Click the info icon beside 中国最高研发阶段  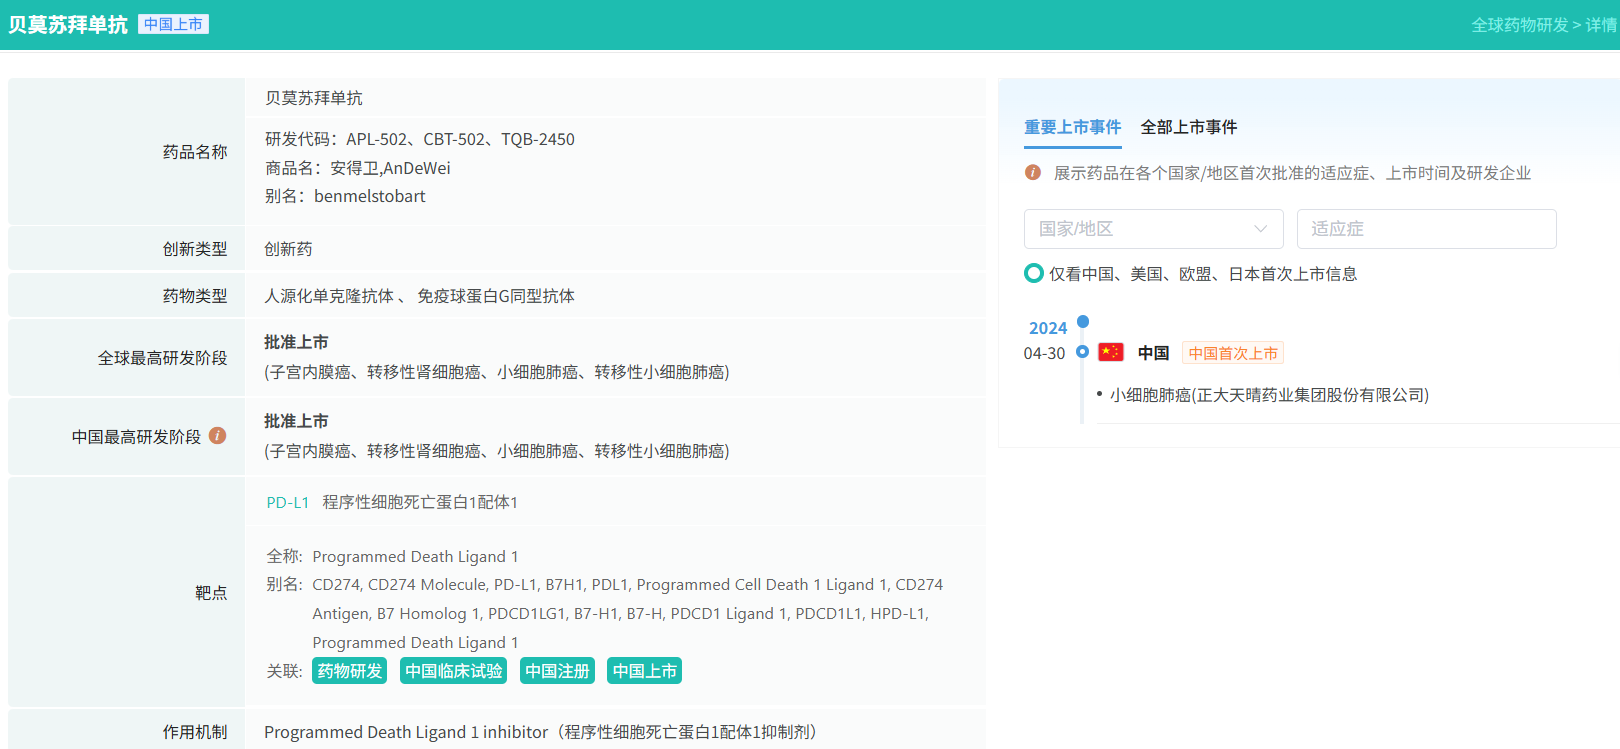click(x=217, y=436)
